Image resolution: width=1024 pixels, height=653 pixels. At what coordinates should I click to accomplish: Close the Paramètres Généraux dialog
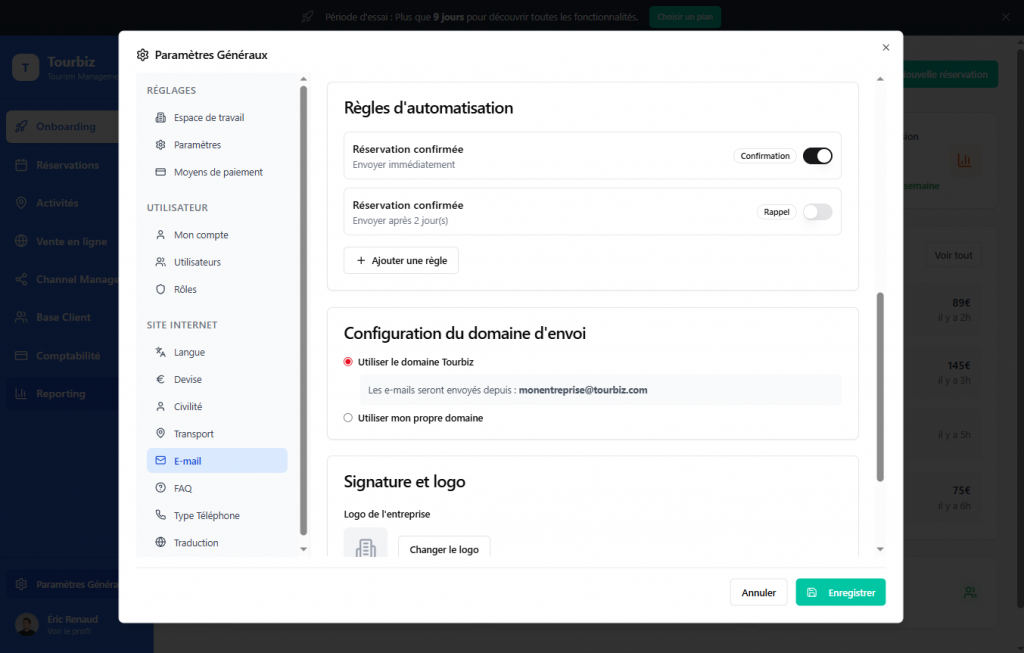tap(885, 47)
